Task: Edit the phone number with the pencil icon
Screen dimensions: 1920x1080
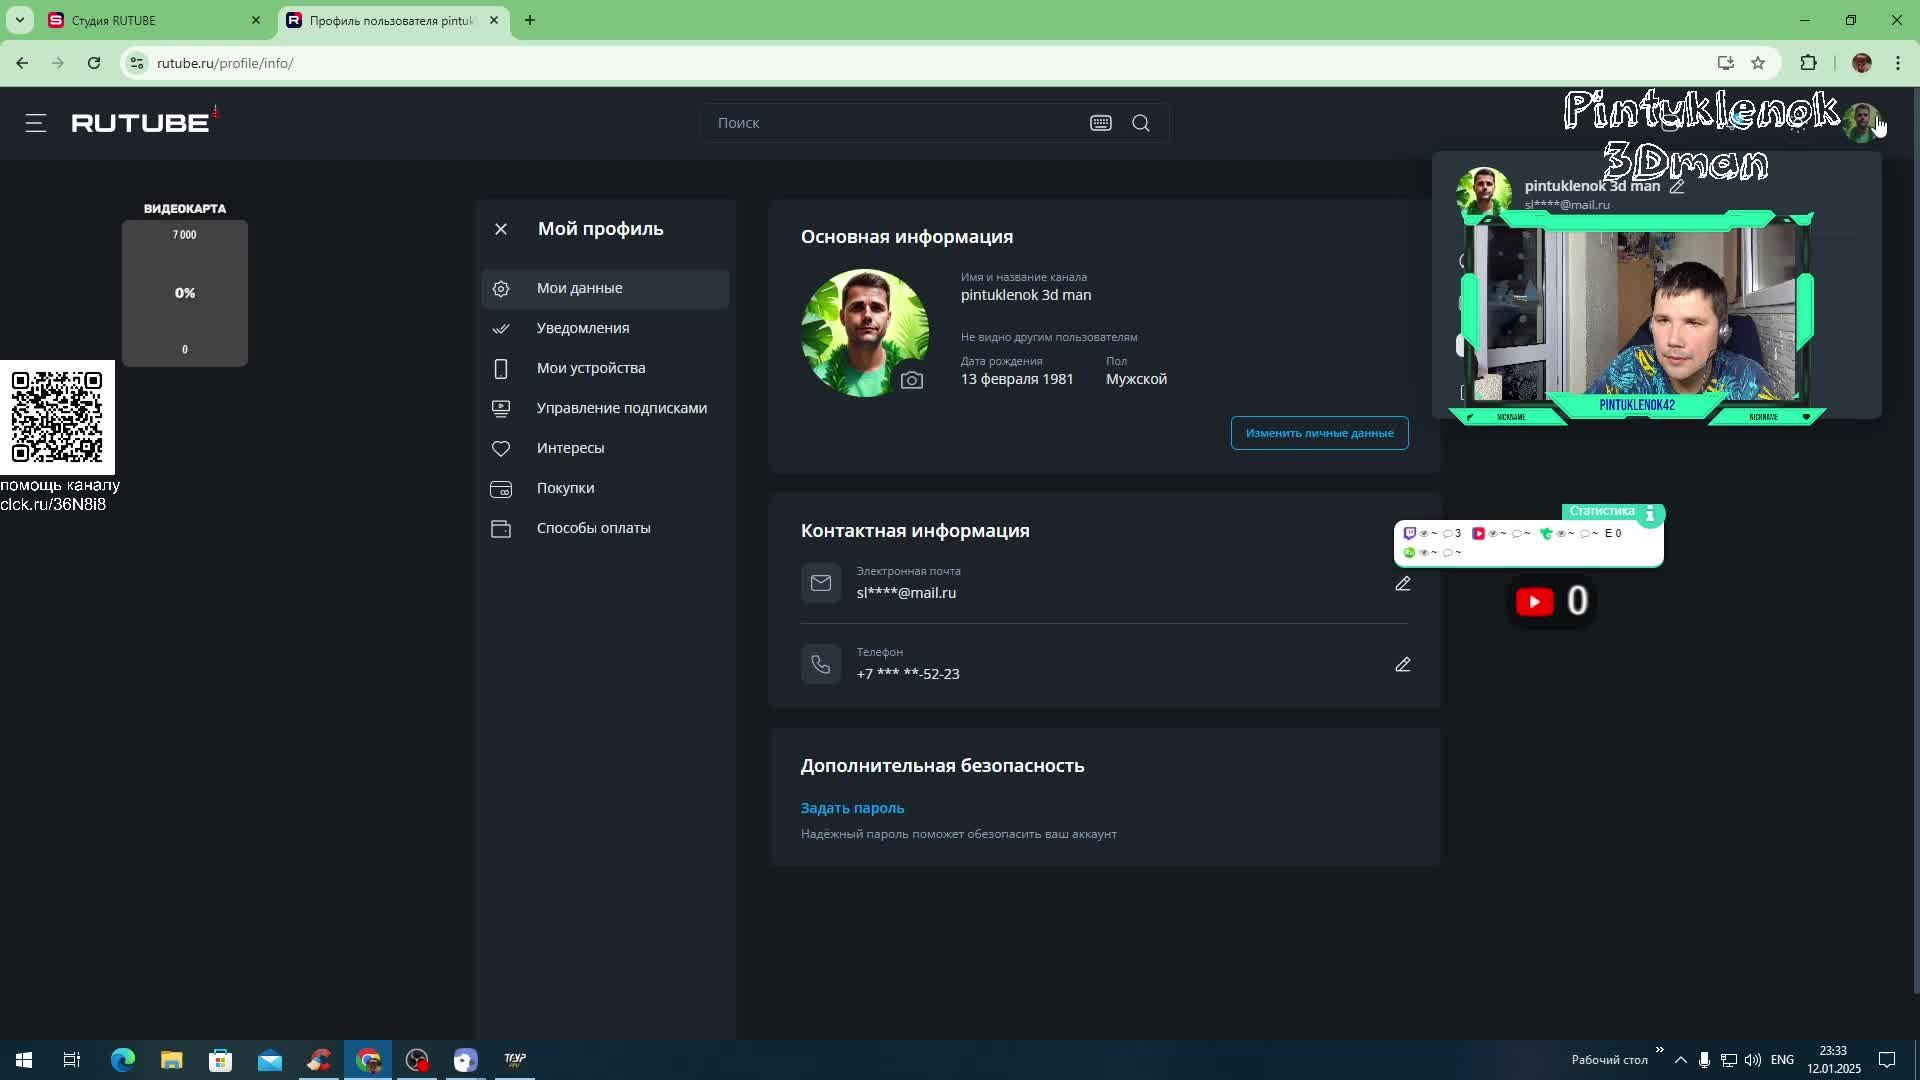Action: coord(1403,665)
